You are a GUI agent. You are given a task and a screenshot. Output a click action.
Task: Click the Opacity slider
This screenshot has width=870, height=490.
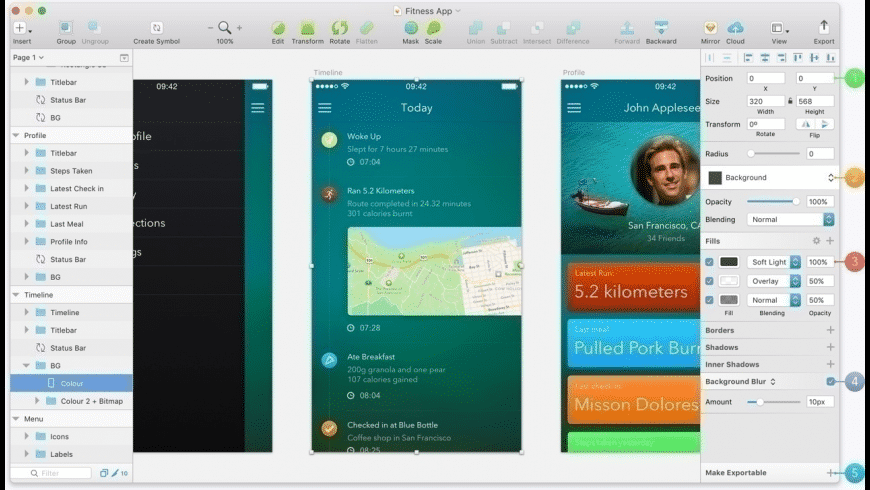773,201
